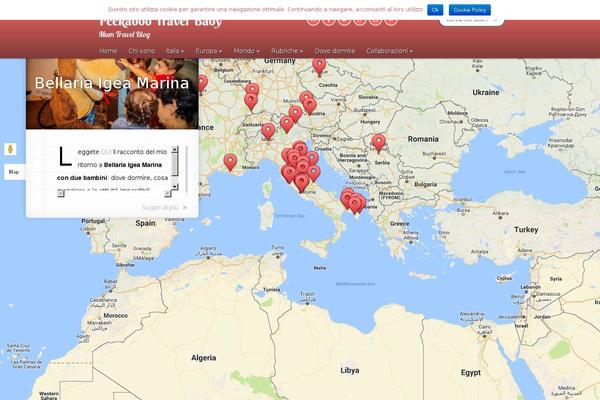600x400 pixels.
Task: Expand the Collaborazioni menu
Action: coord(389,51)
